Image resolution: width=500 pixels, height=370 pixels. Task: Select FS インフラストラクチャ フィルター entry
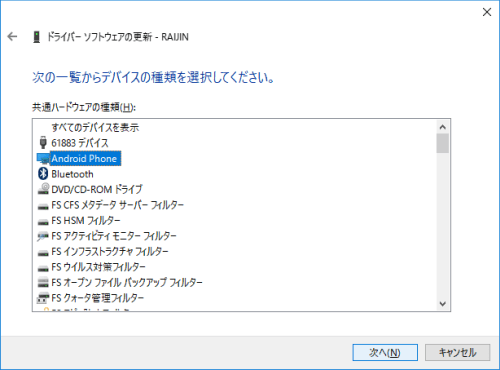110,251
